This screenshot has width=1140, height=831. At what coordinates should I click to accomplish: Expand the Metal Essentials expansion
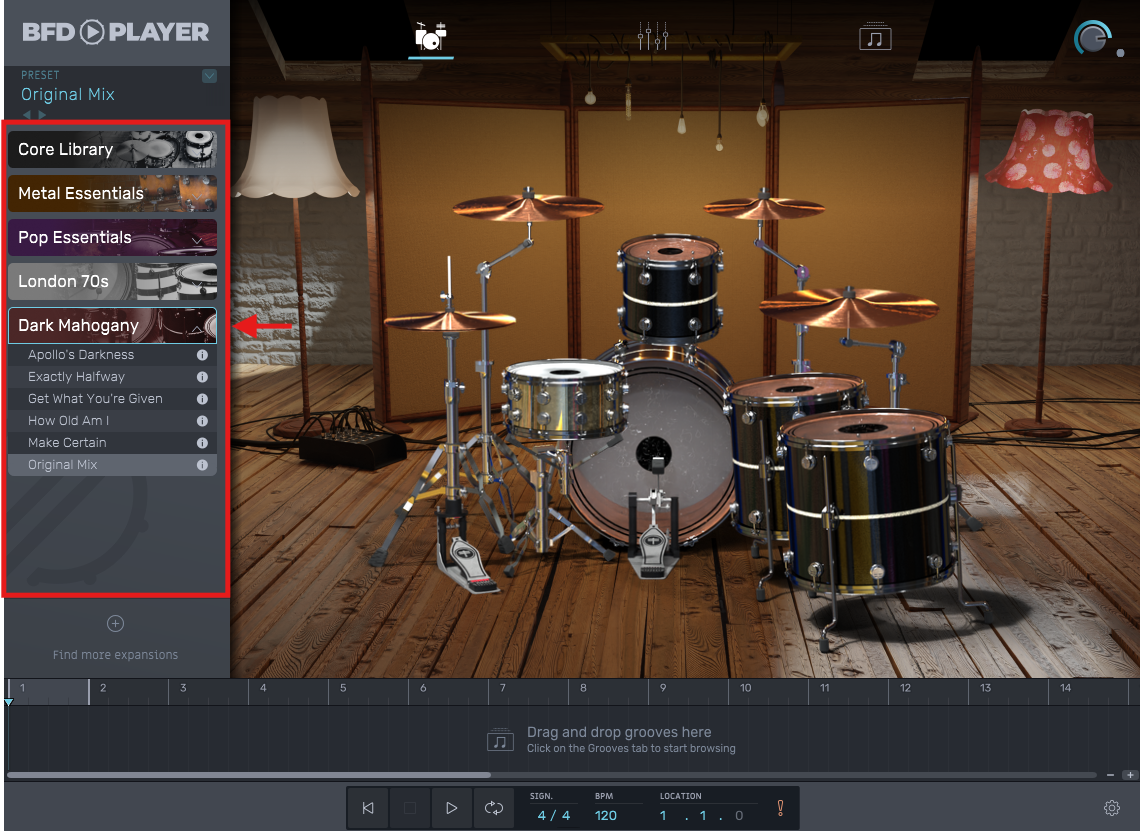pyautogui.click(x=113, y=193)
